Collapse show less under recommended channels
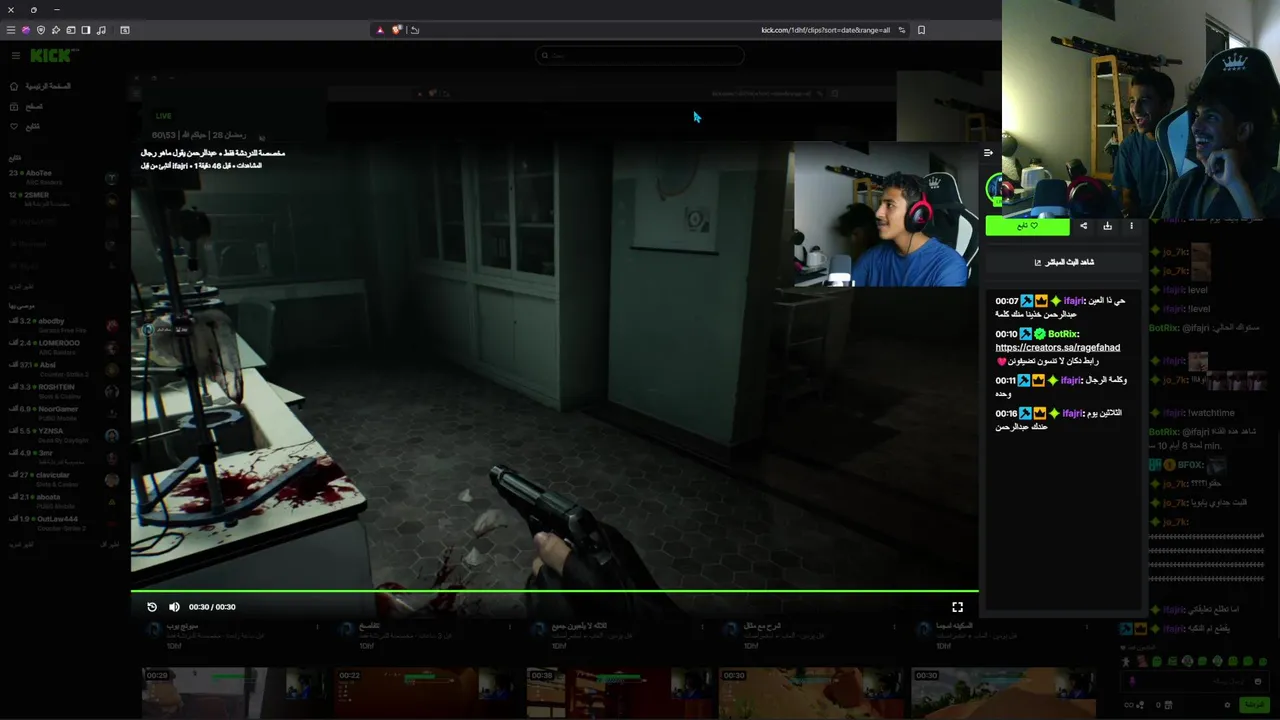This screenshot has height=720, width=1280. (109, 544)
